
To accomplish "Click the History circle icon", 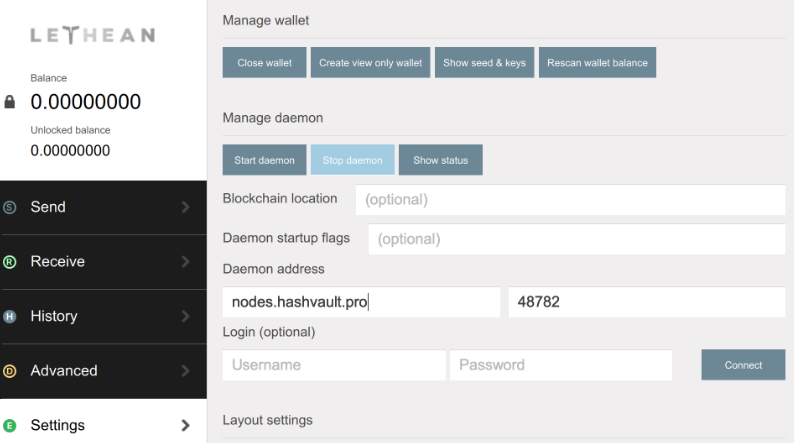I will coord(10,316).
